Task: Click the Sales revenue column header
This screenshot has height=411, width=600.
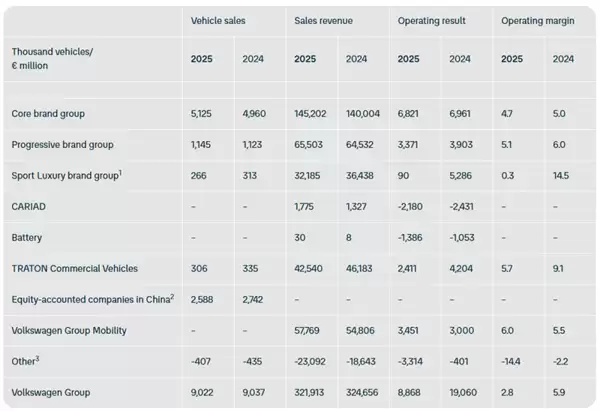Action: (x=323, y=20)
